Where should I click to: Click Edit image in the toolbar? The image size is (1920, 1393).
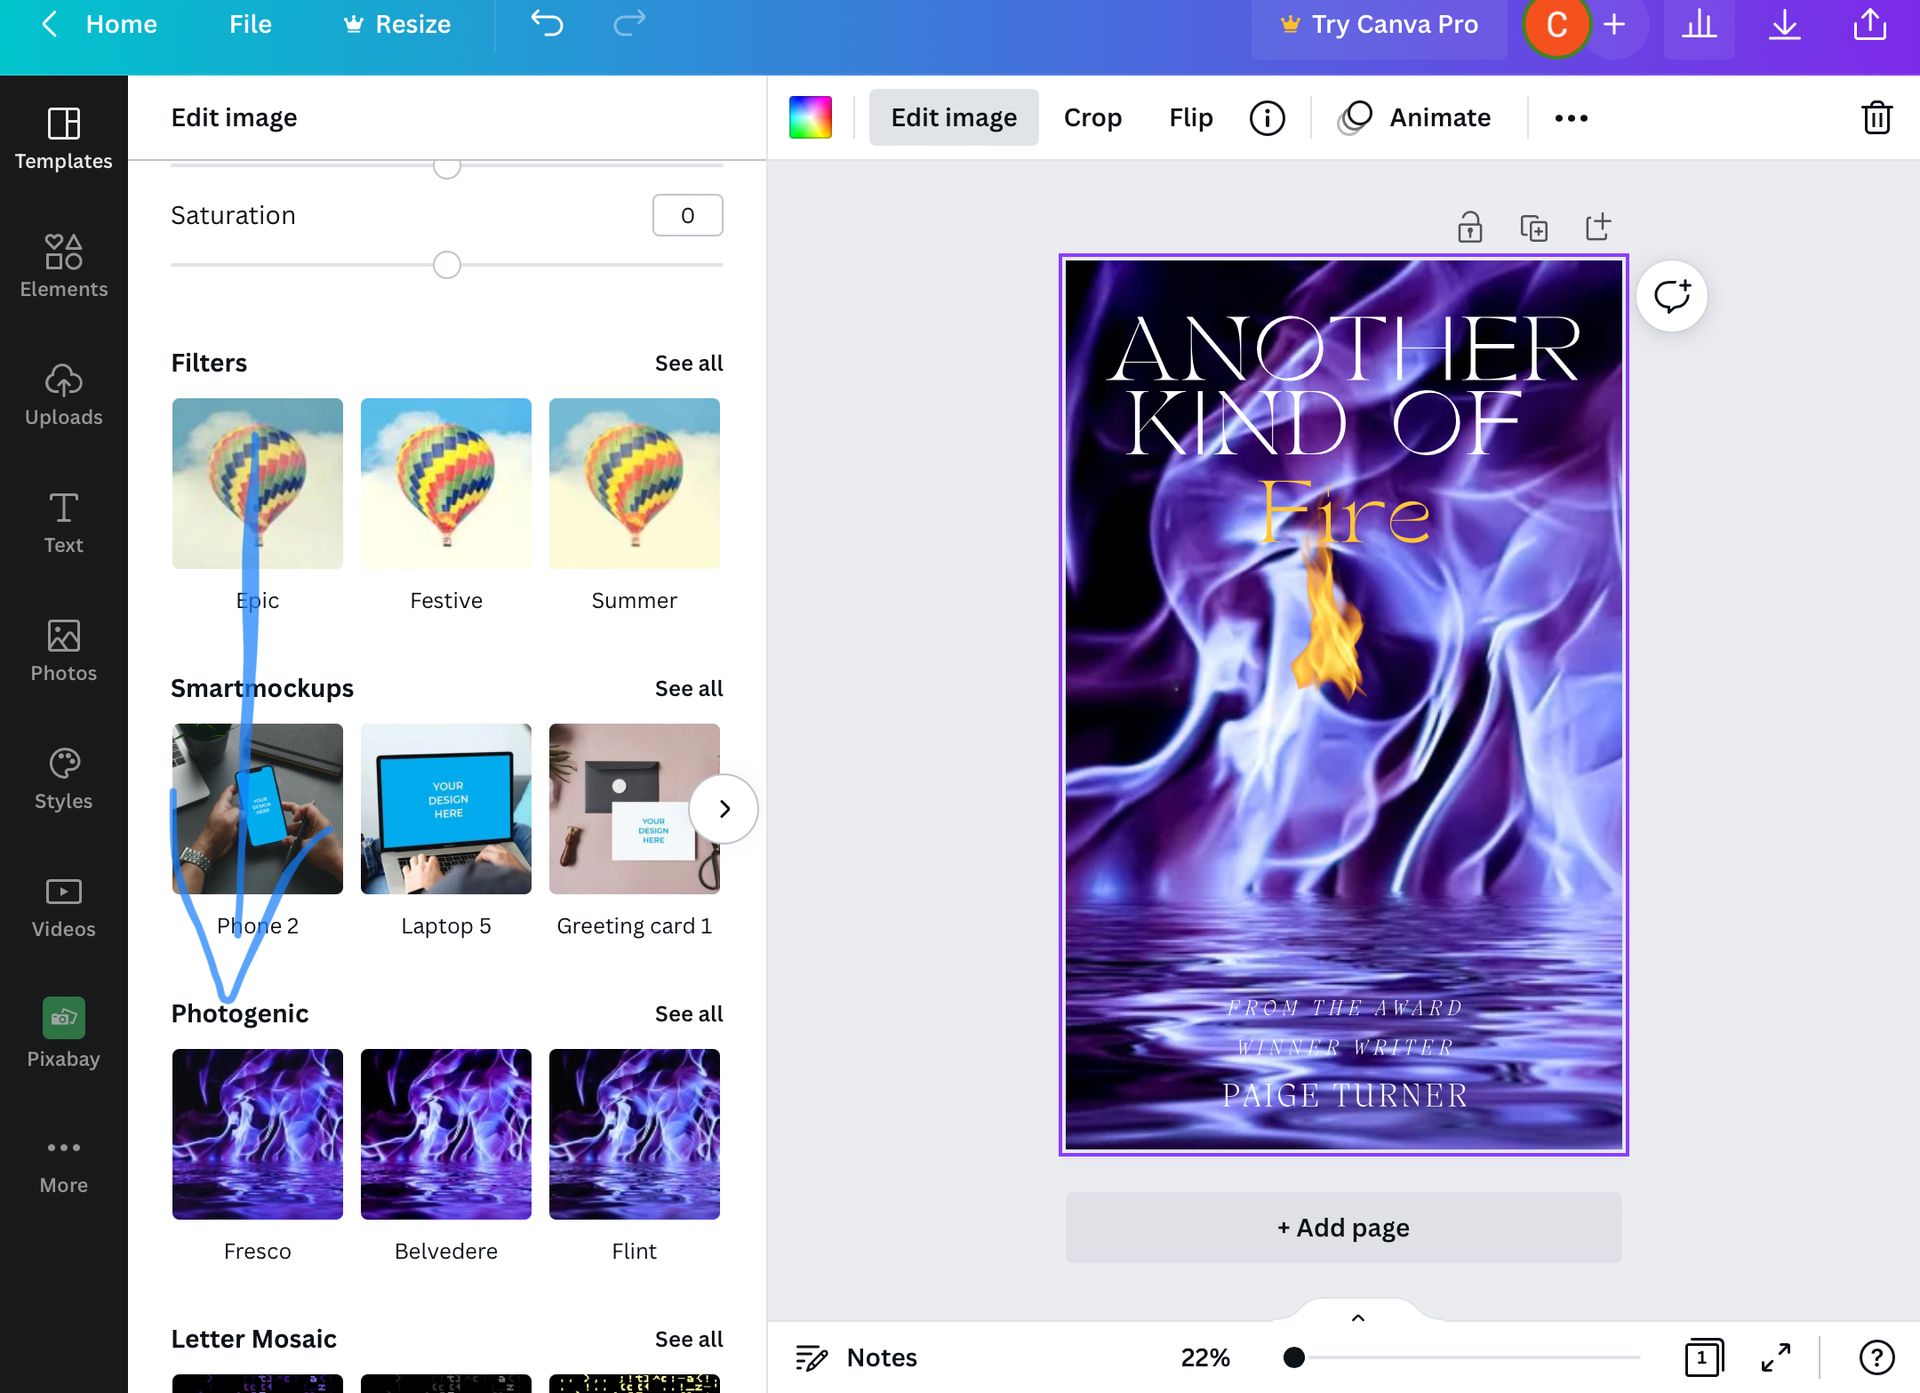[x=953, y=118]
